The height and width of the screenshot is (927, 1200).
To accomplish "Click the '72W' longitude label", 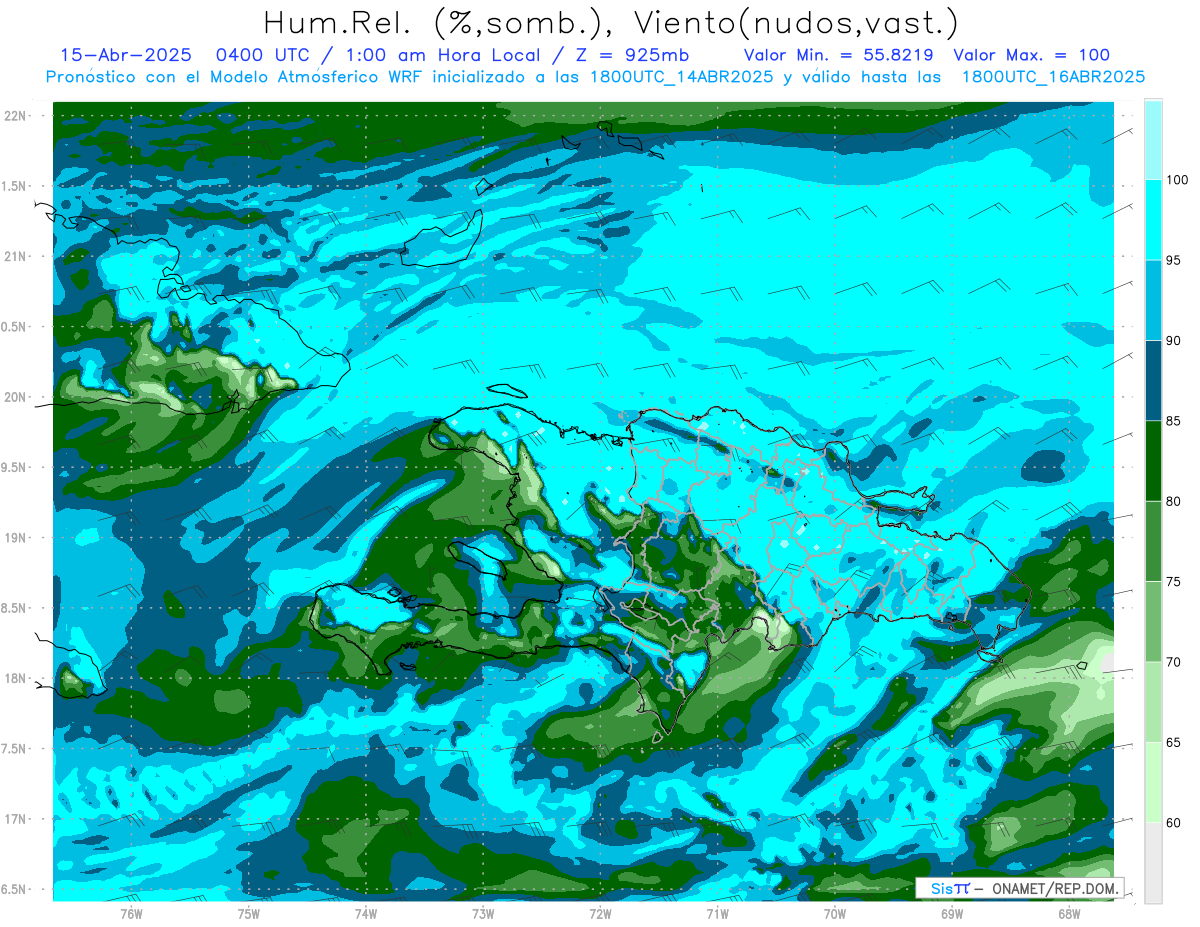I will [600, 913].
